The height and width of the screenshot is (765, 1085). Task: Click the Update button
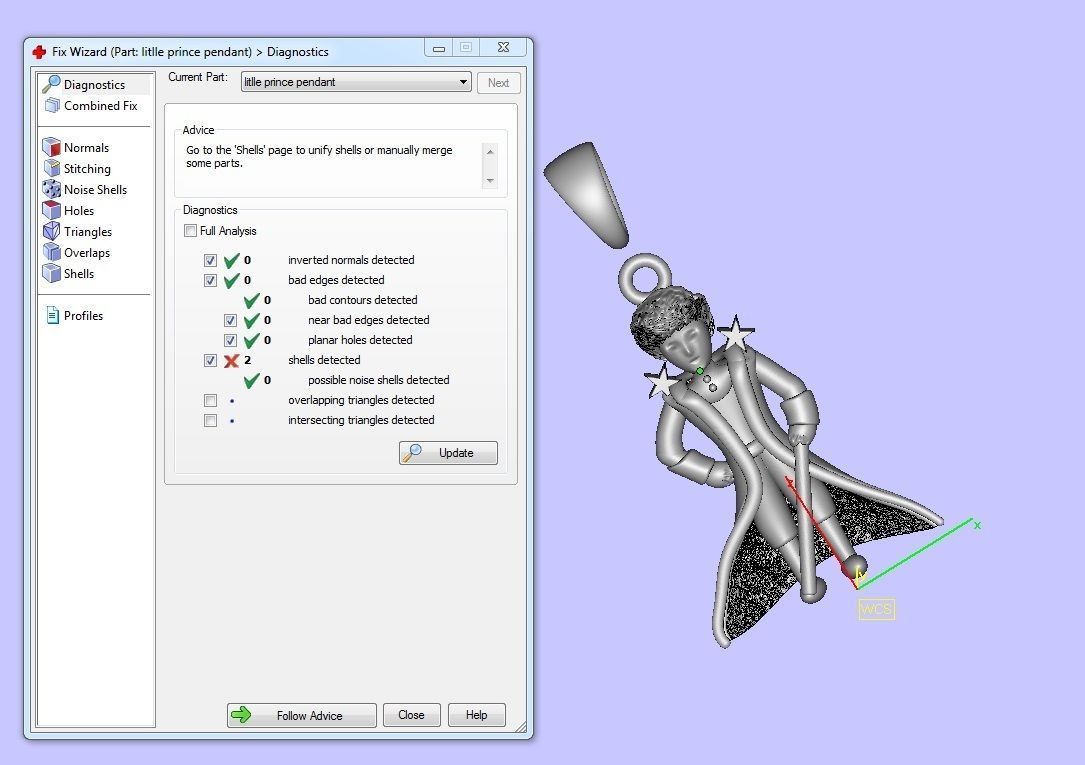point(448,452)
